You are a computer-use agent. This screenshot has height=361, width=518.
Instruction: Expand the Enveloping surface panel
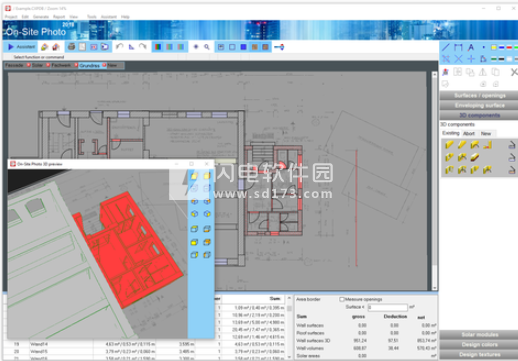[479, 105]
